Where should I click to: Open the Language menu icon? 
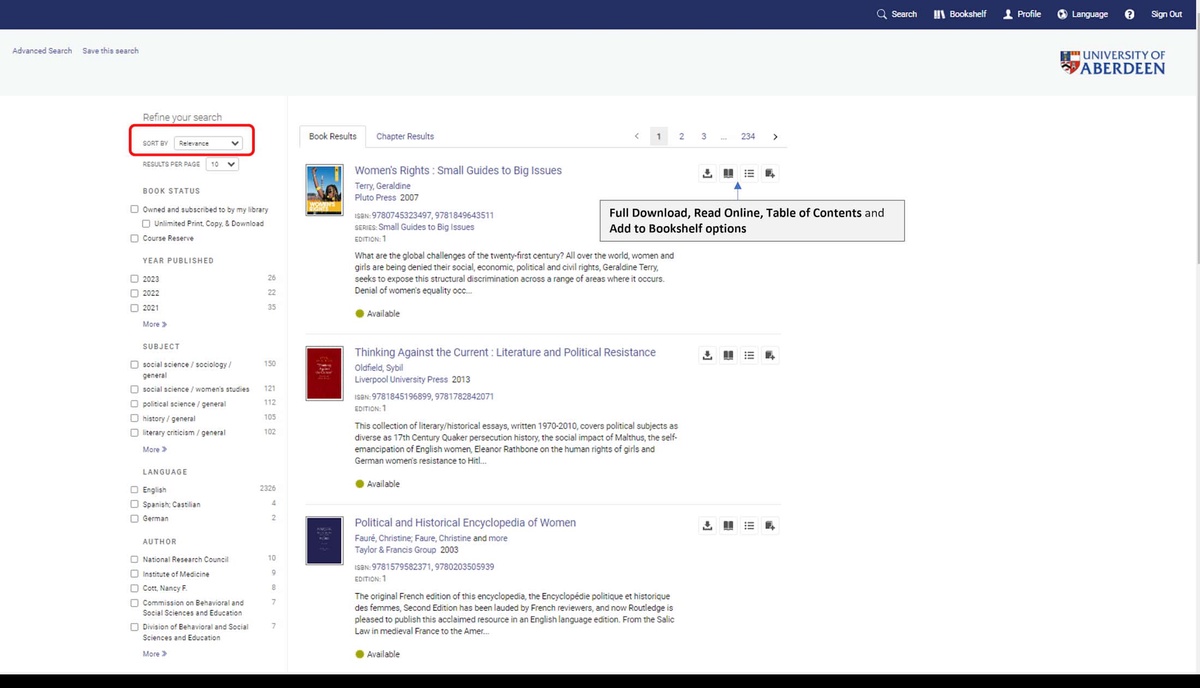click(x=1062, y=14)
